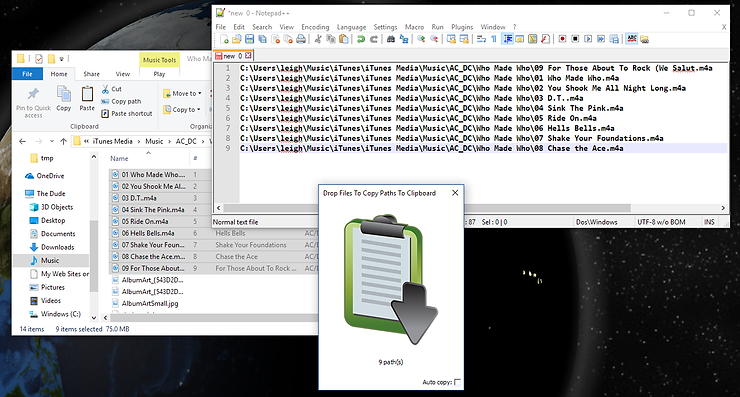The width and height of the screenshot is (740, 397).
Task: Expand chevron after Music in address bar
Action: tap(169, 141)
